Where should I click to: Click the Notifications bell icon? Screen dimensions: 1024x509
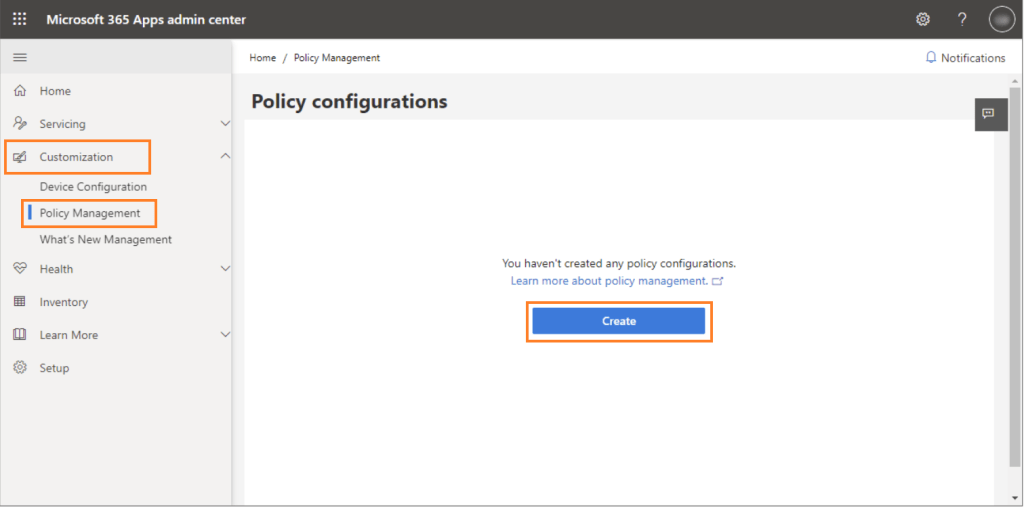[x=931, y=57]
